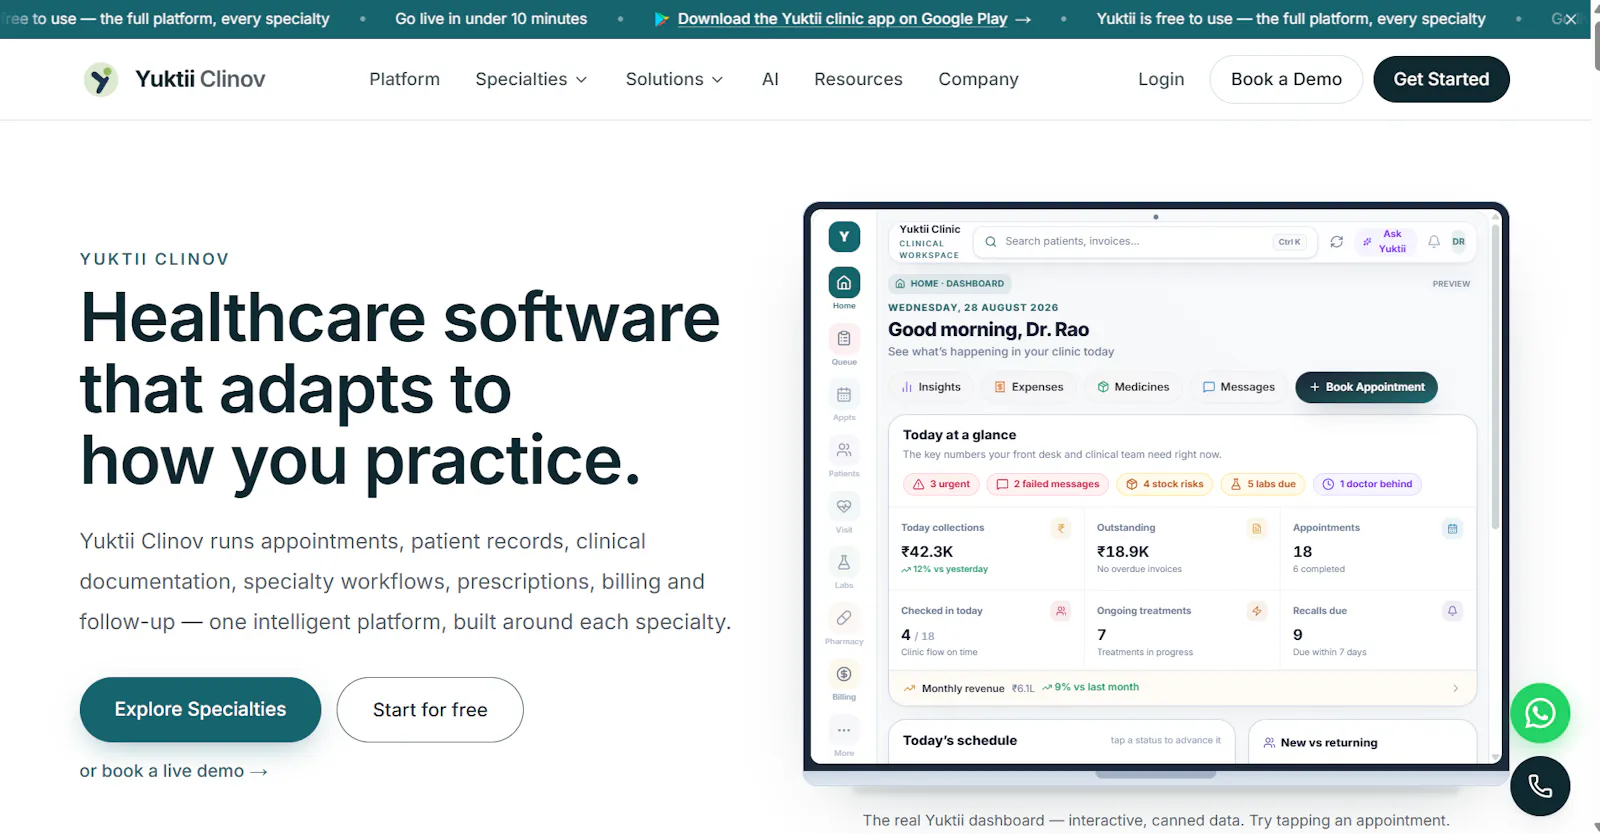Click Book a Demo button
Viewport: 1600px width, 834px height.
1286,79
